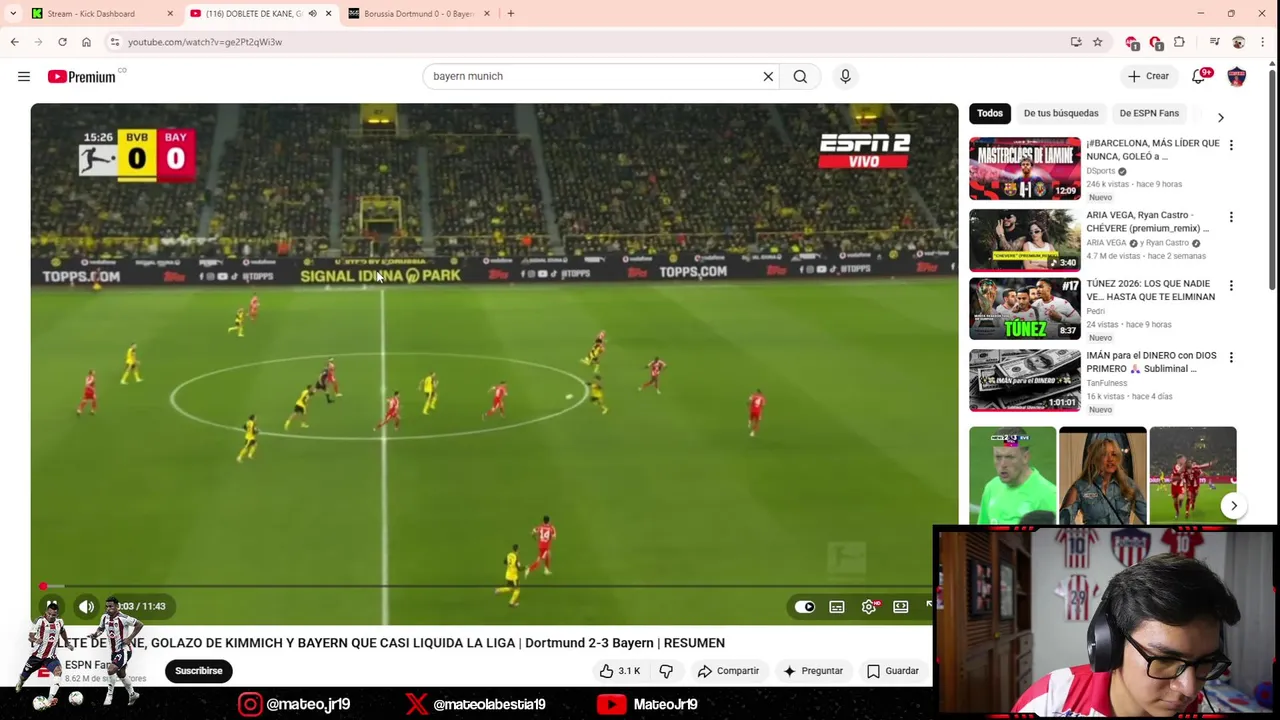
Task: Open YouTube account avatar menu
Action: click(x=1237, y=76)
